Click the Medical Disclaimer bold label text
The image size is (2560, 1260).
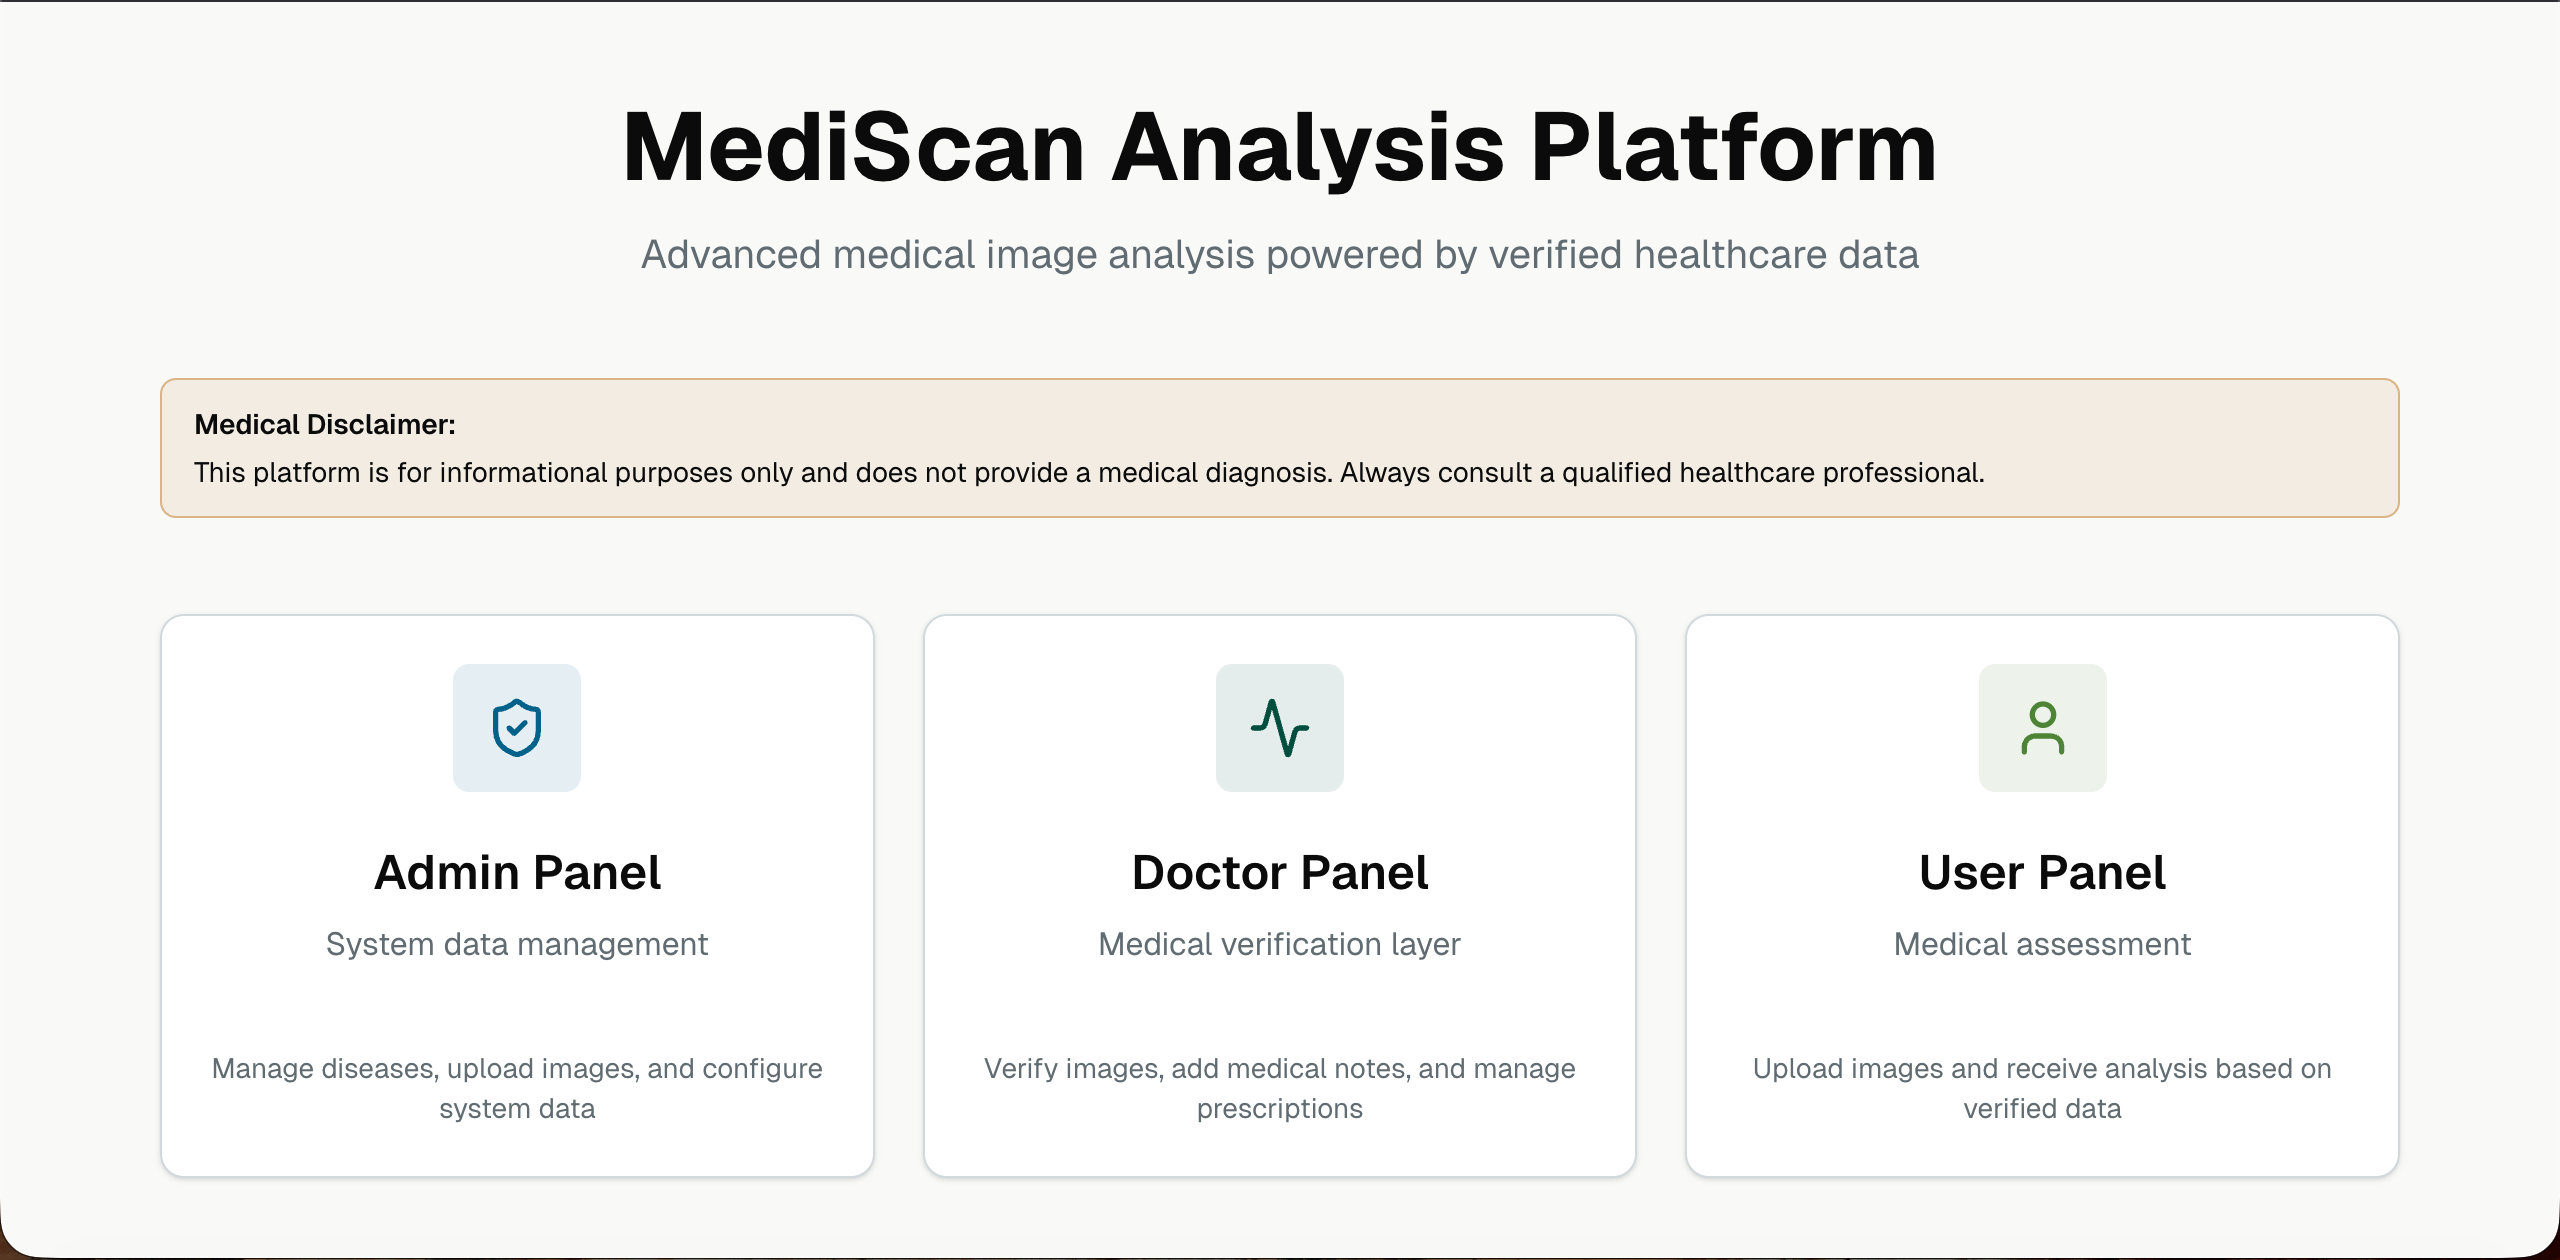[x=325, y=424]
